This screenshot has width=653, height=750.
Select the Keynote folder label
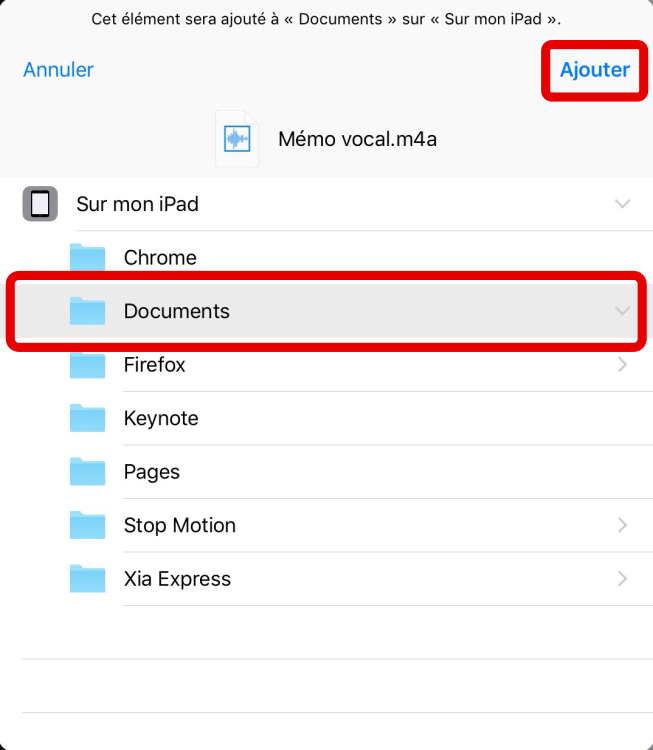(x=161, y=418)
